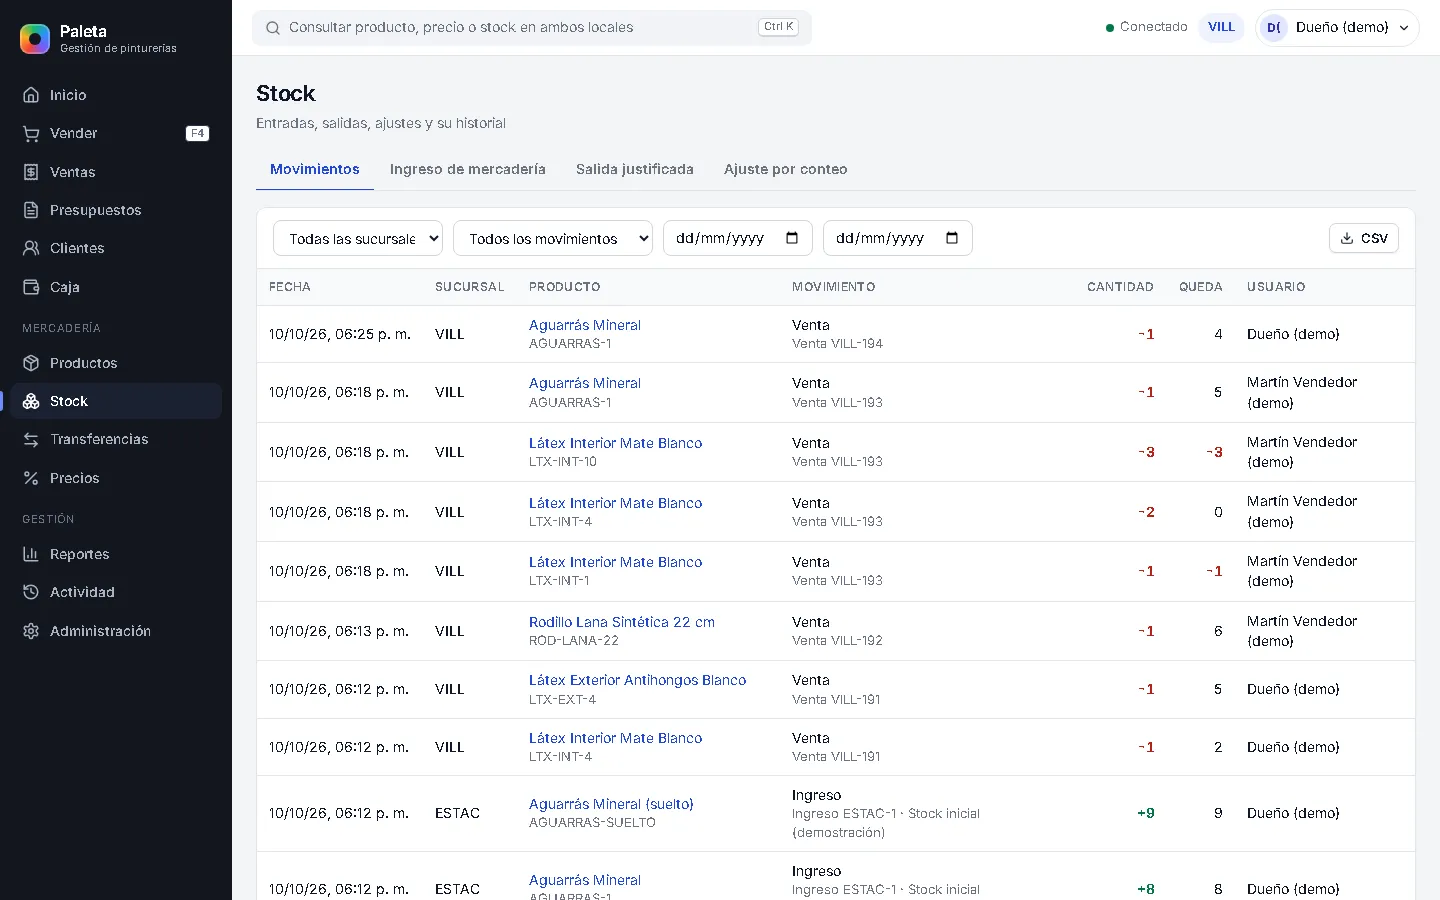Open the Actividad history icon
Image resolution: width=1440 pixels, height=900 pixels.
pos(31,592)
